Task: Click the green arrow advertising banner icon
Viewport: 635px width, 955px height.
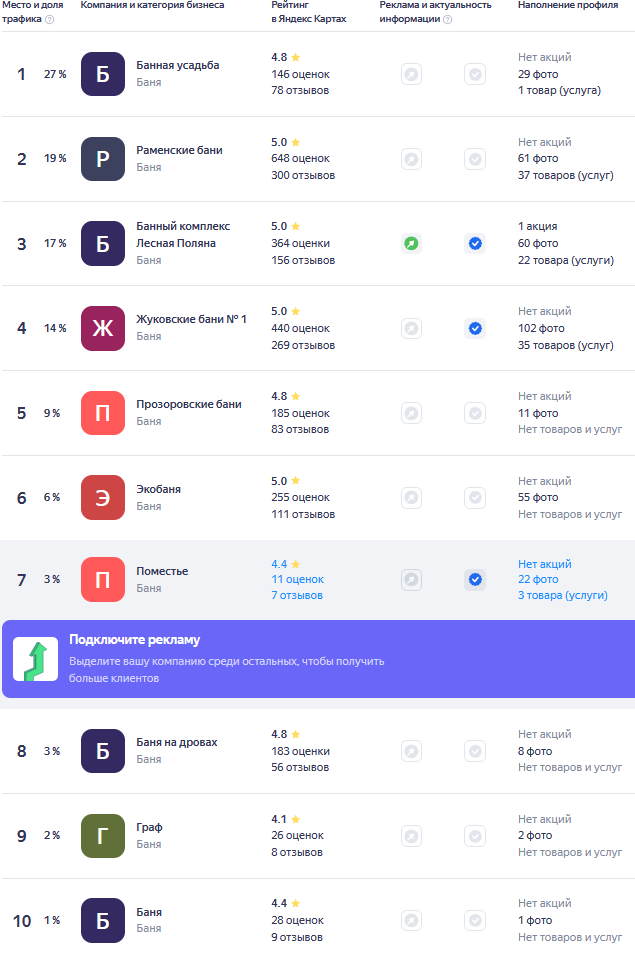Action: [x=35, y=659]
